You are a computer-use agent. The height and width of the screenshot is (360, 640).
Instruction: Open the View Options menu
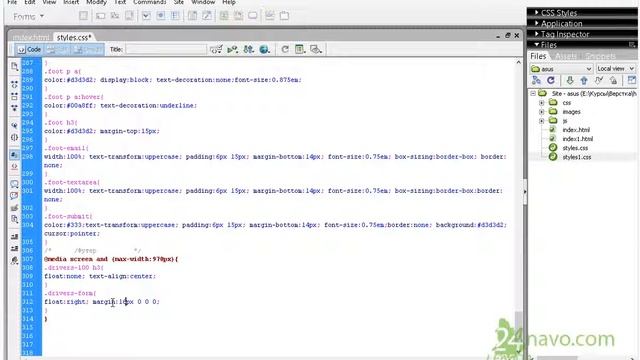pos(300,49)
